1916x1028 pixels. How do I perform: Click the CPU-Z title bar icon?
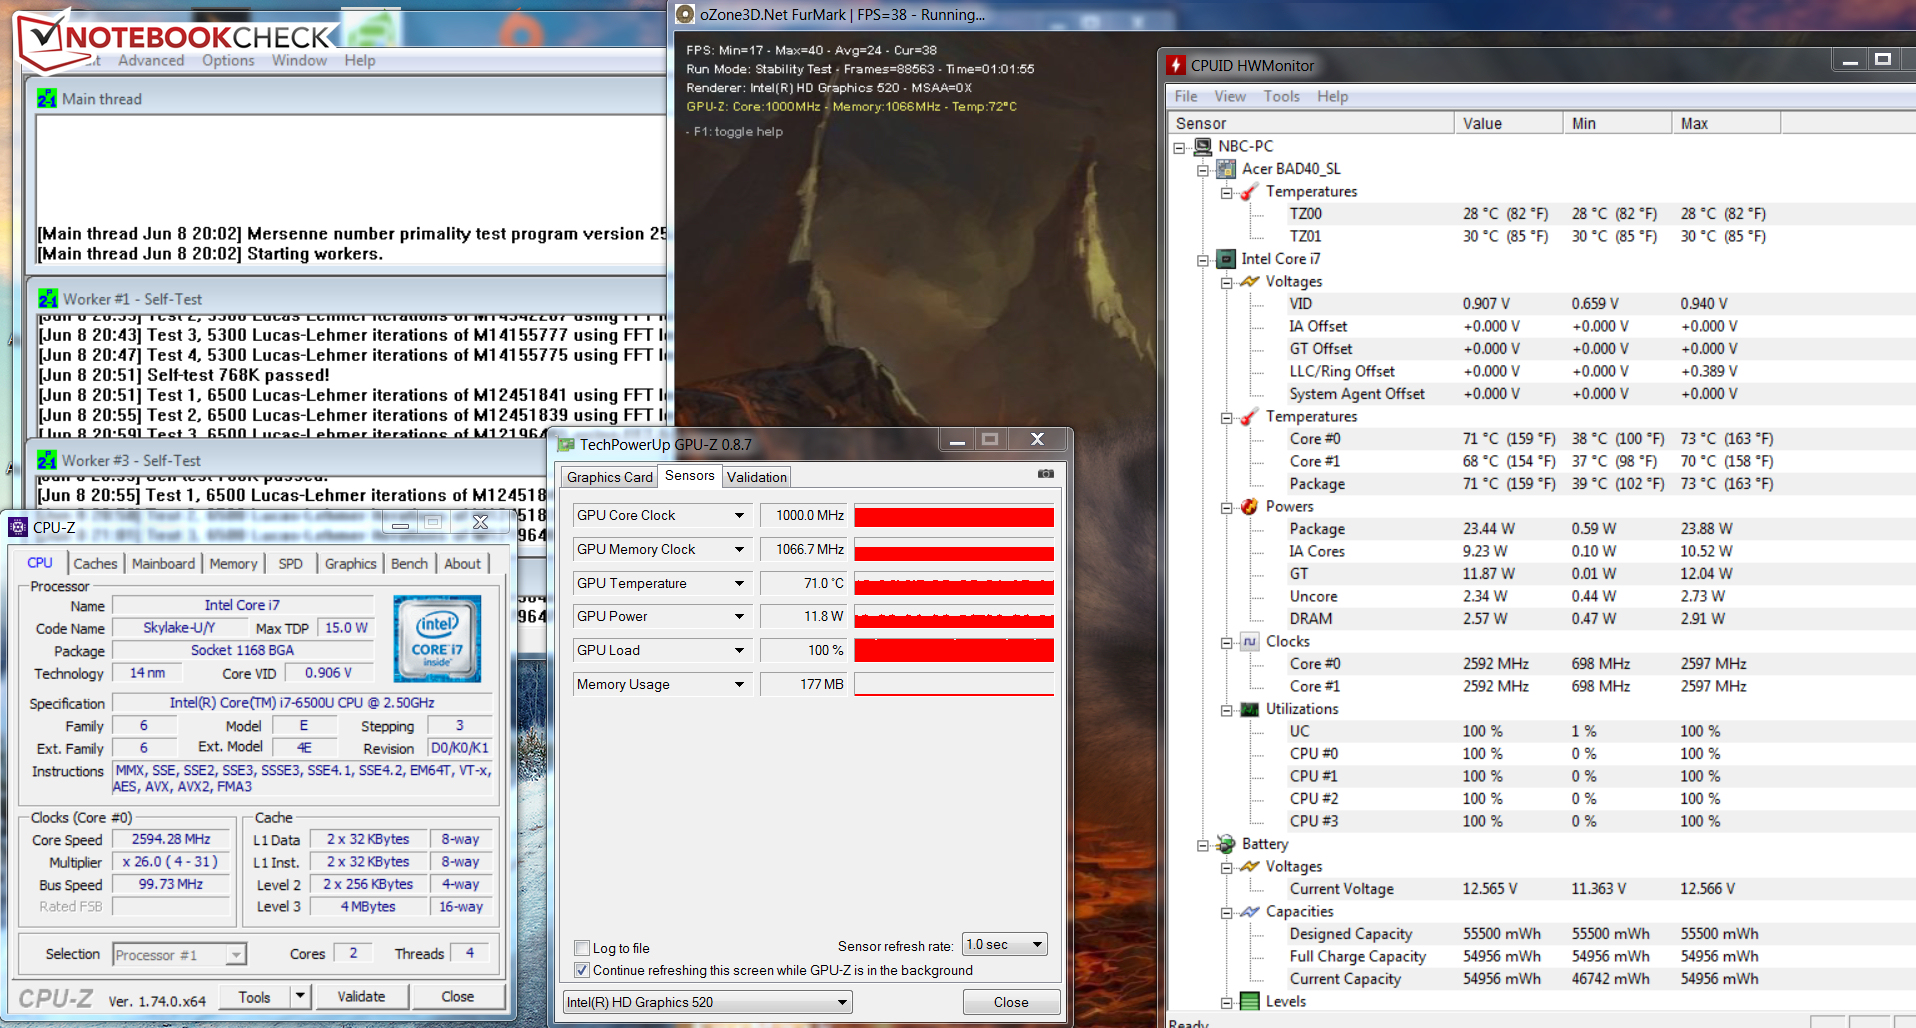pyautogui.click(x=18, y=527)
